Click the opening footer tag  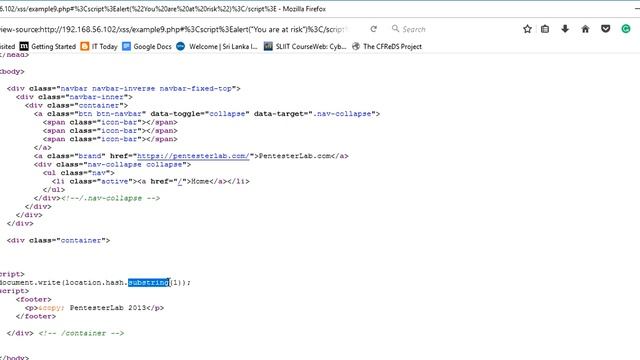tap(34, 300)
